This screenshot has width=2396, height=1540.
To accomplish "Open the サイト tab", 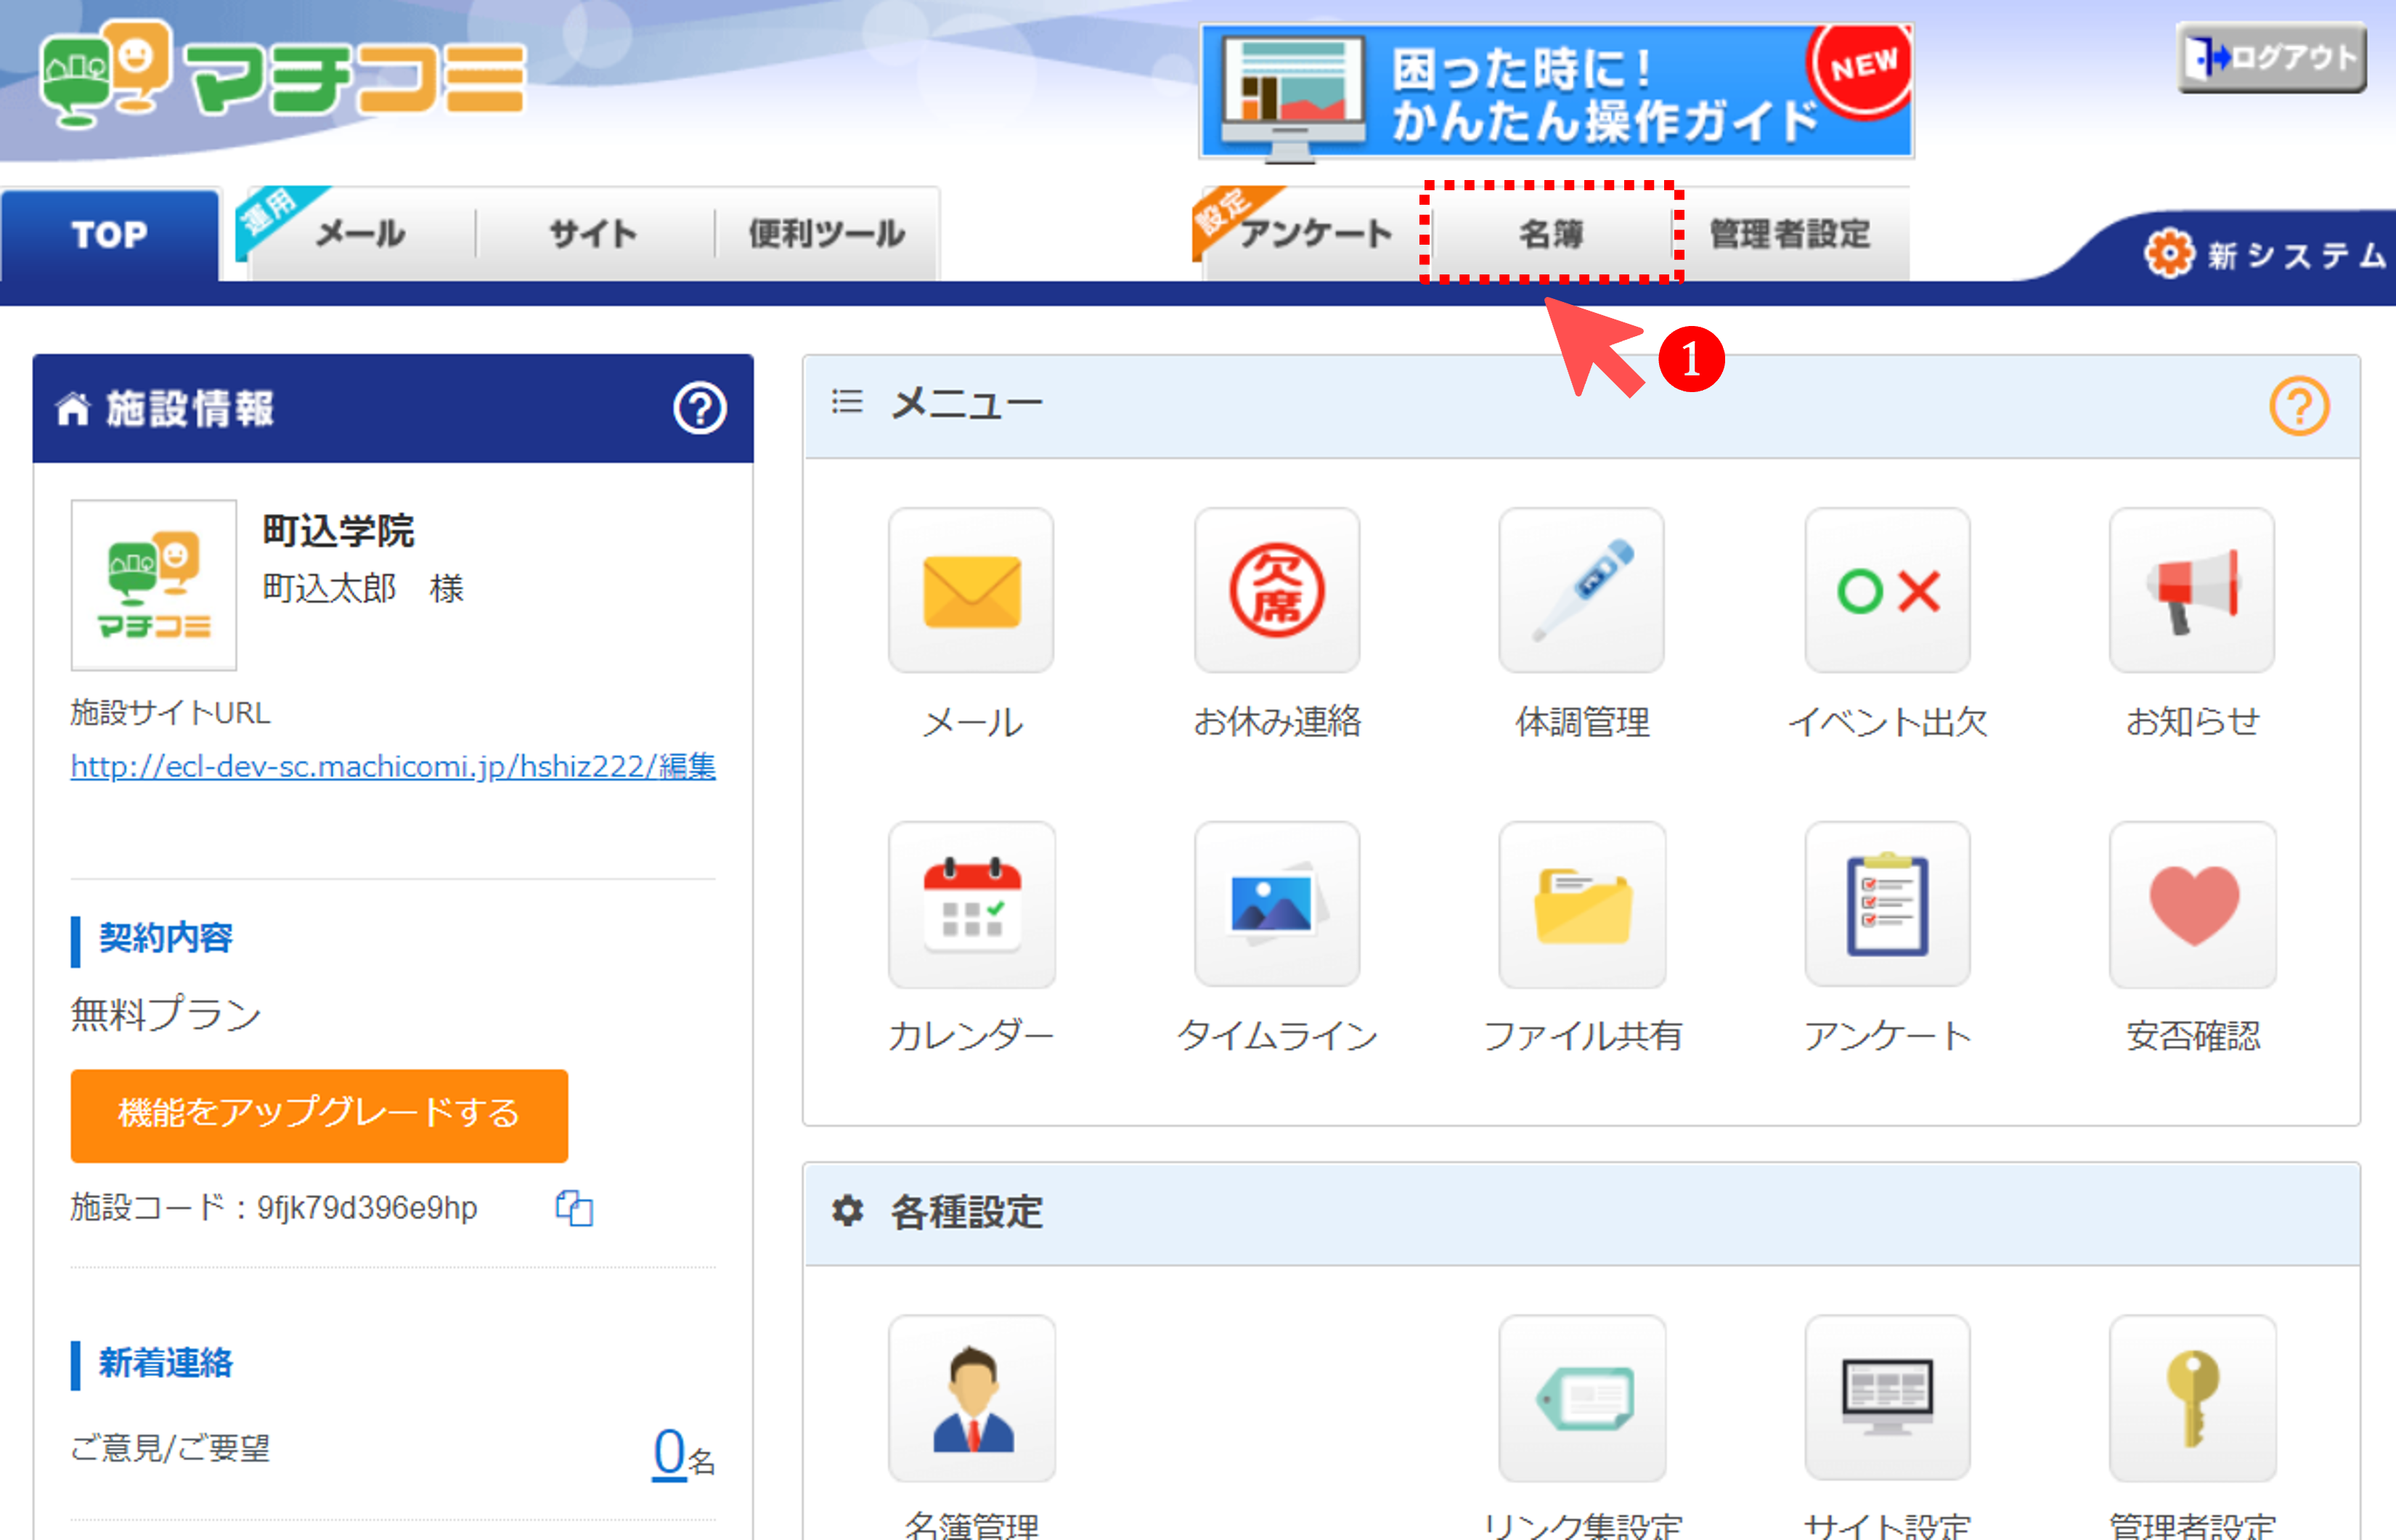I will click(x=594, y=234).
